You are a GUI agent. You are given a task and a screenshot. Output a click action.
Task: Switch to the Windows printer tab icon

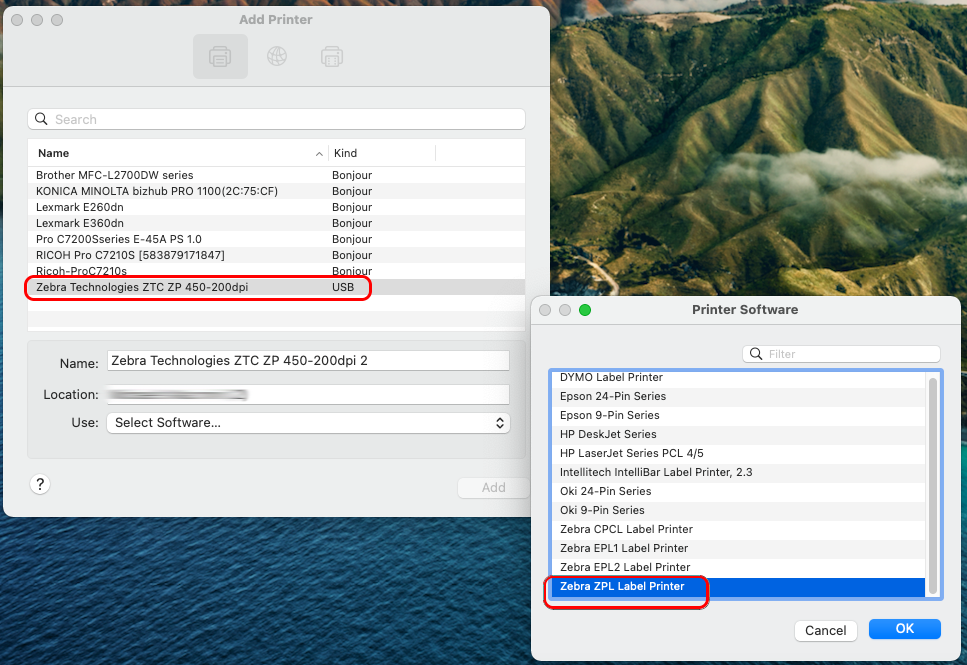[332, 57]
